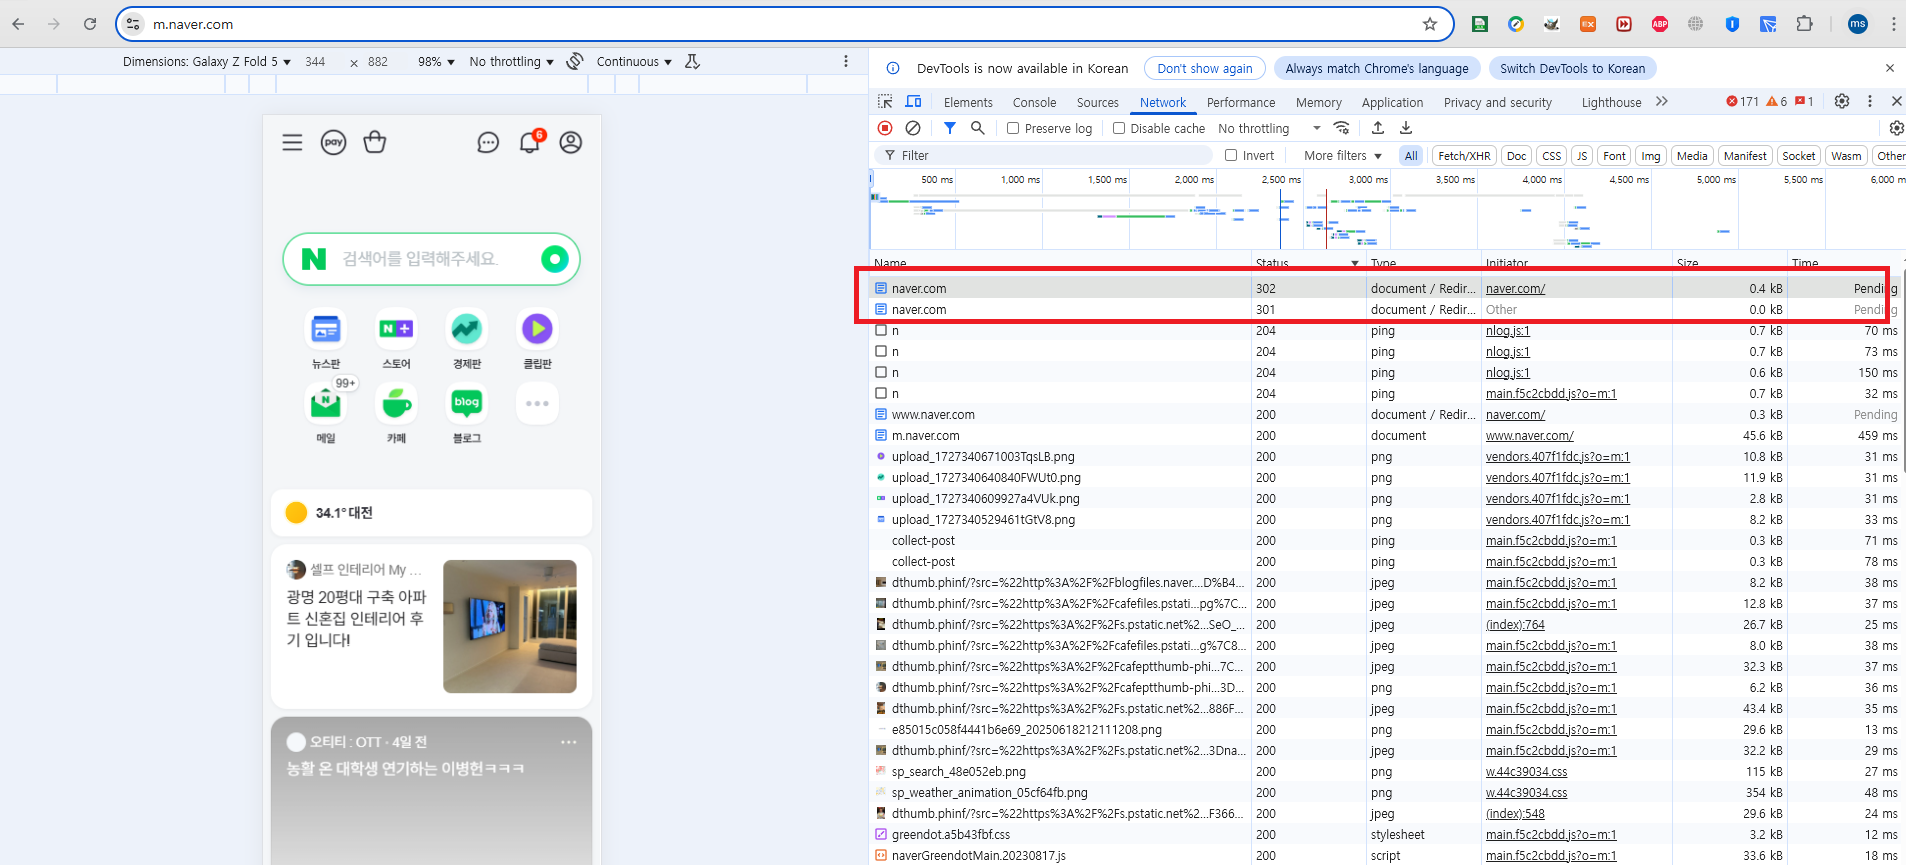Clear the network log

913,128
